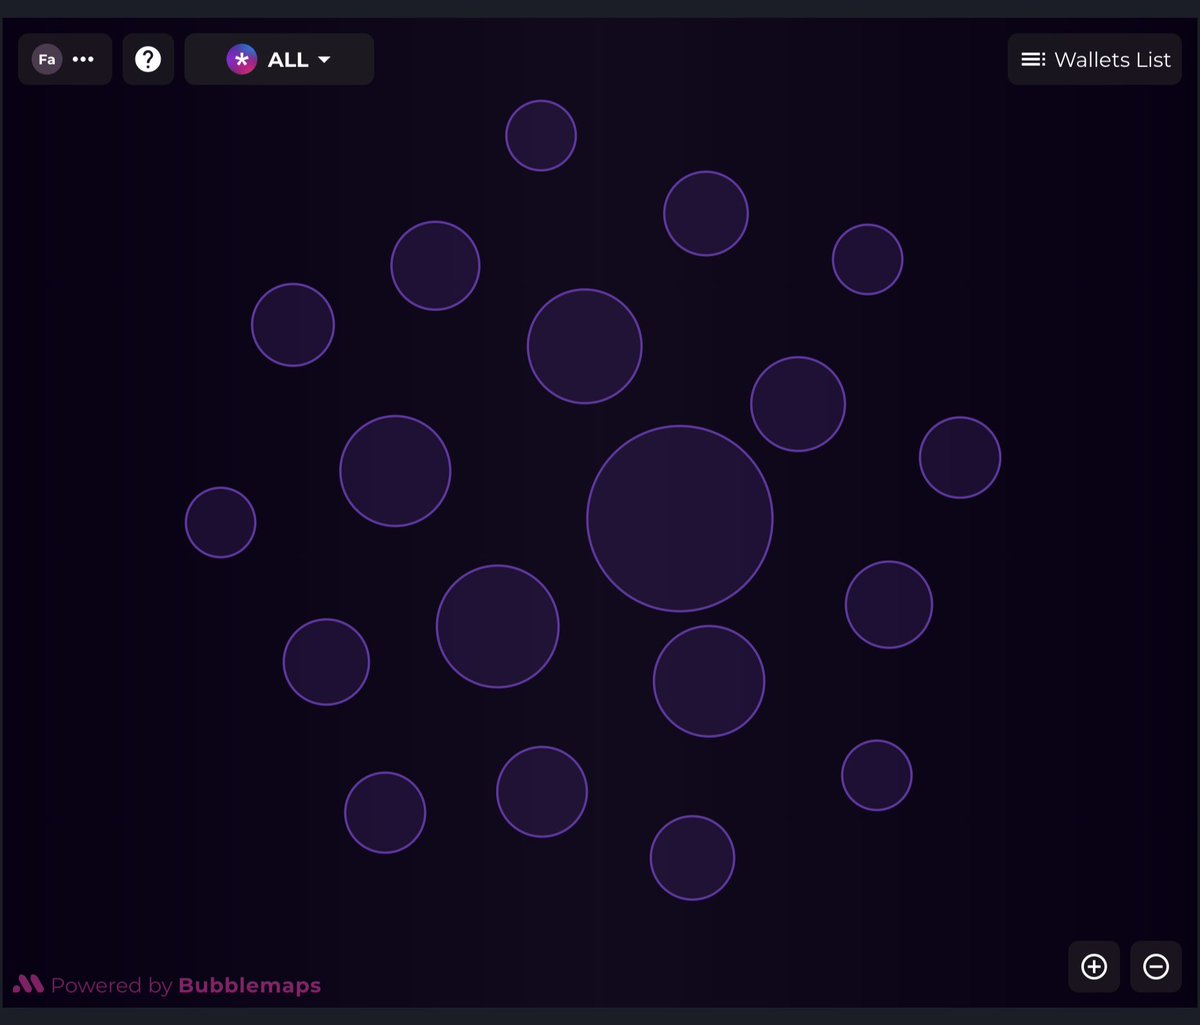This screenshot has width=1200, height=1025.
Task: Click the zoom in plus button
Action: coord(1094,967)
